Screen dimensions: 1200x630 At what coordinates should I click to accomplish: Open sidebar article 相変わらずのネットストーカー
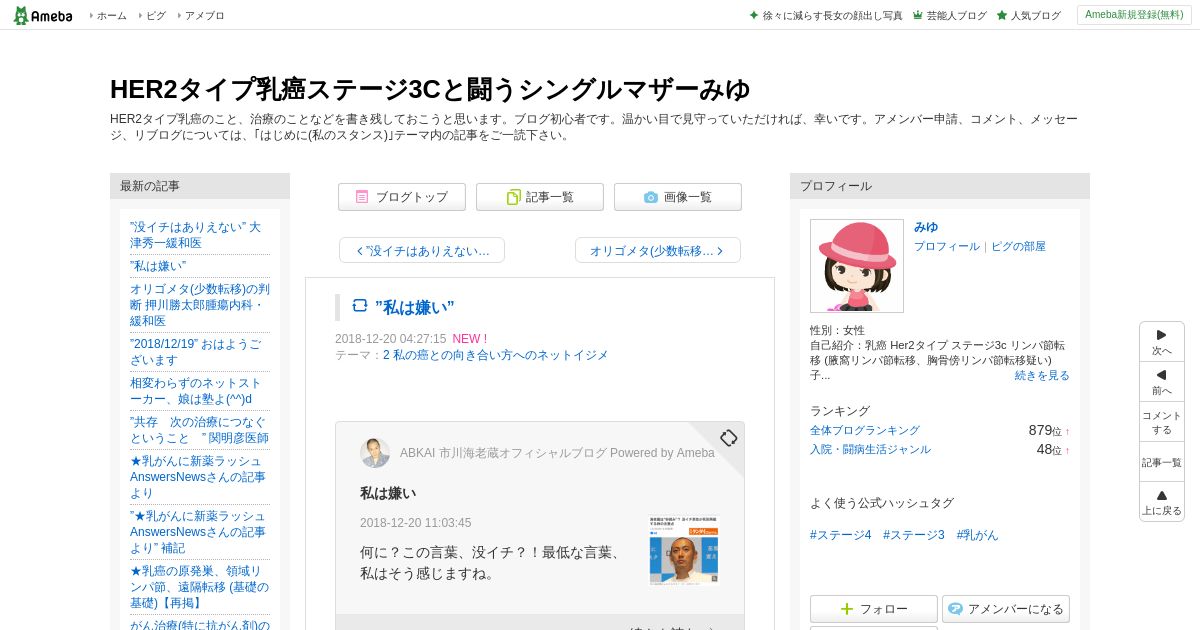tap(199, 391)
